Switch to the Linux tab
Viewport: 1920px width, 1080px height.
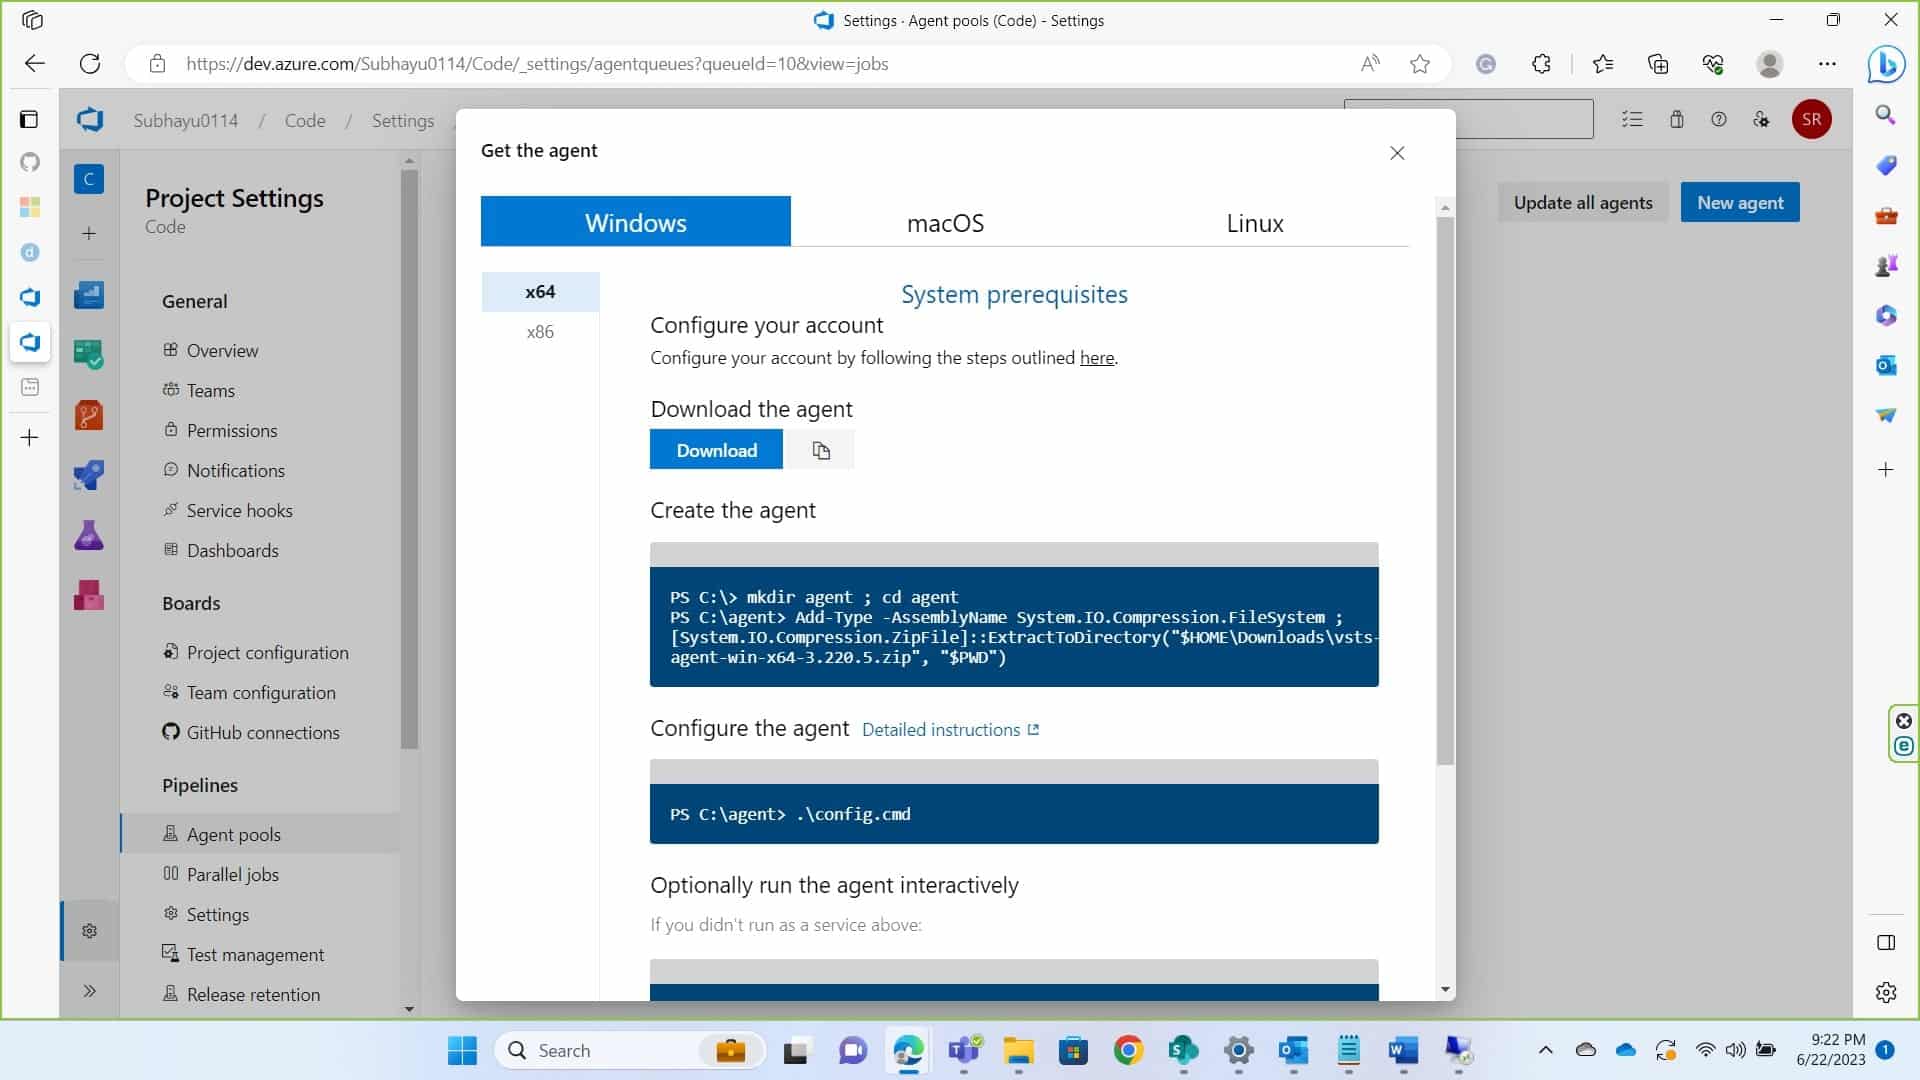click(x=1254, y=223)
